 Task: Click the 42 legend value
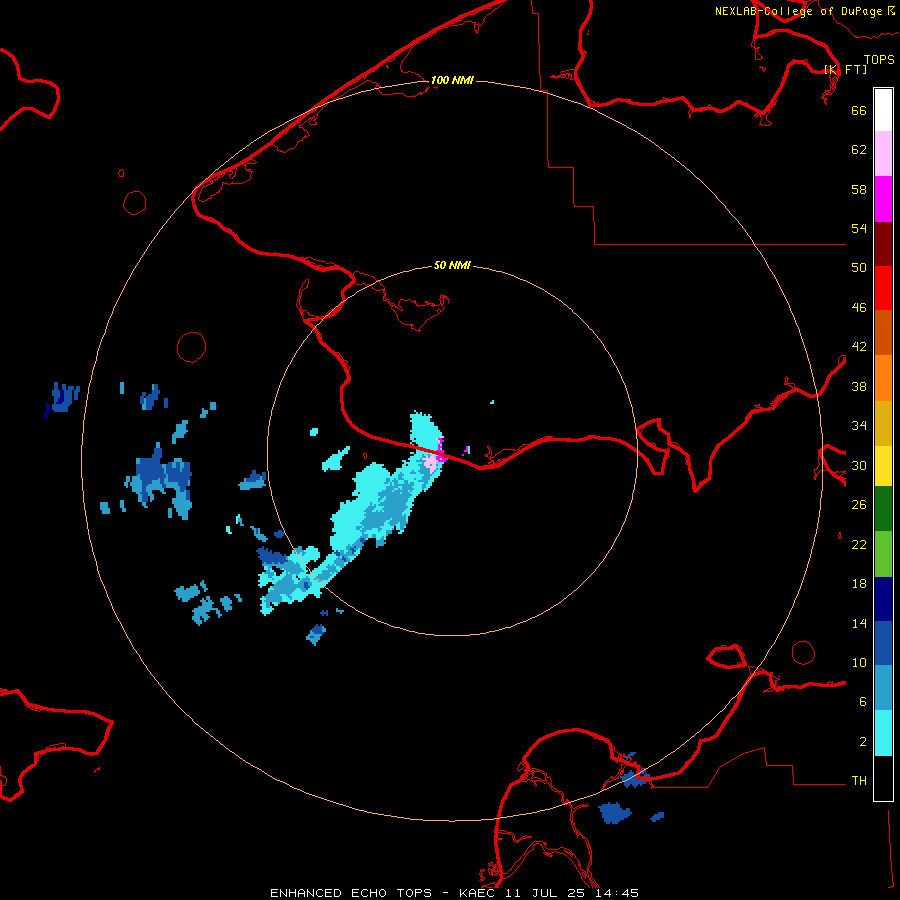pos(859,347)
